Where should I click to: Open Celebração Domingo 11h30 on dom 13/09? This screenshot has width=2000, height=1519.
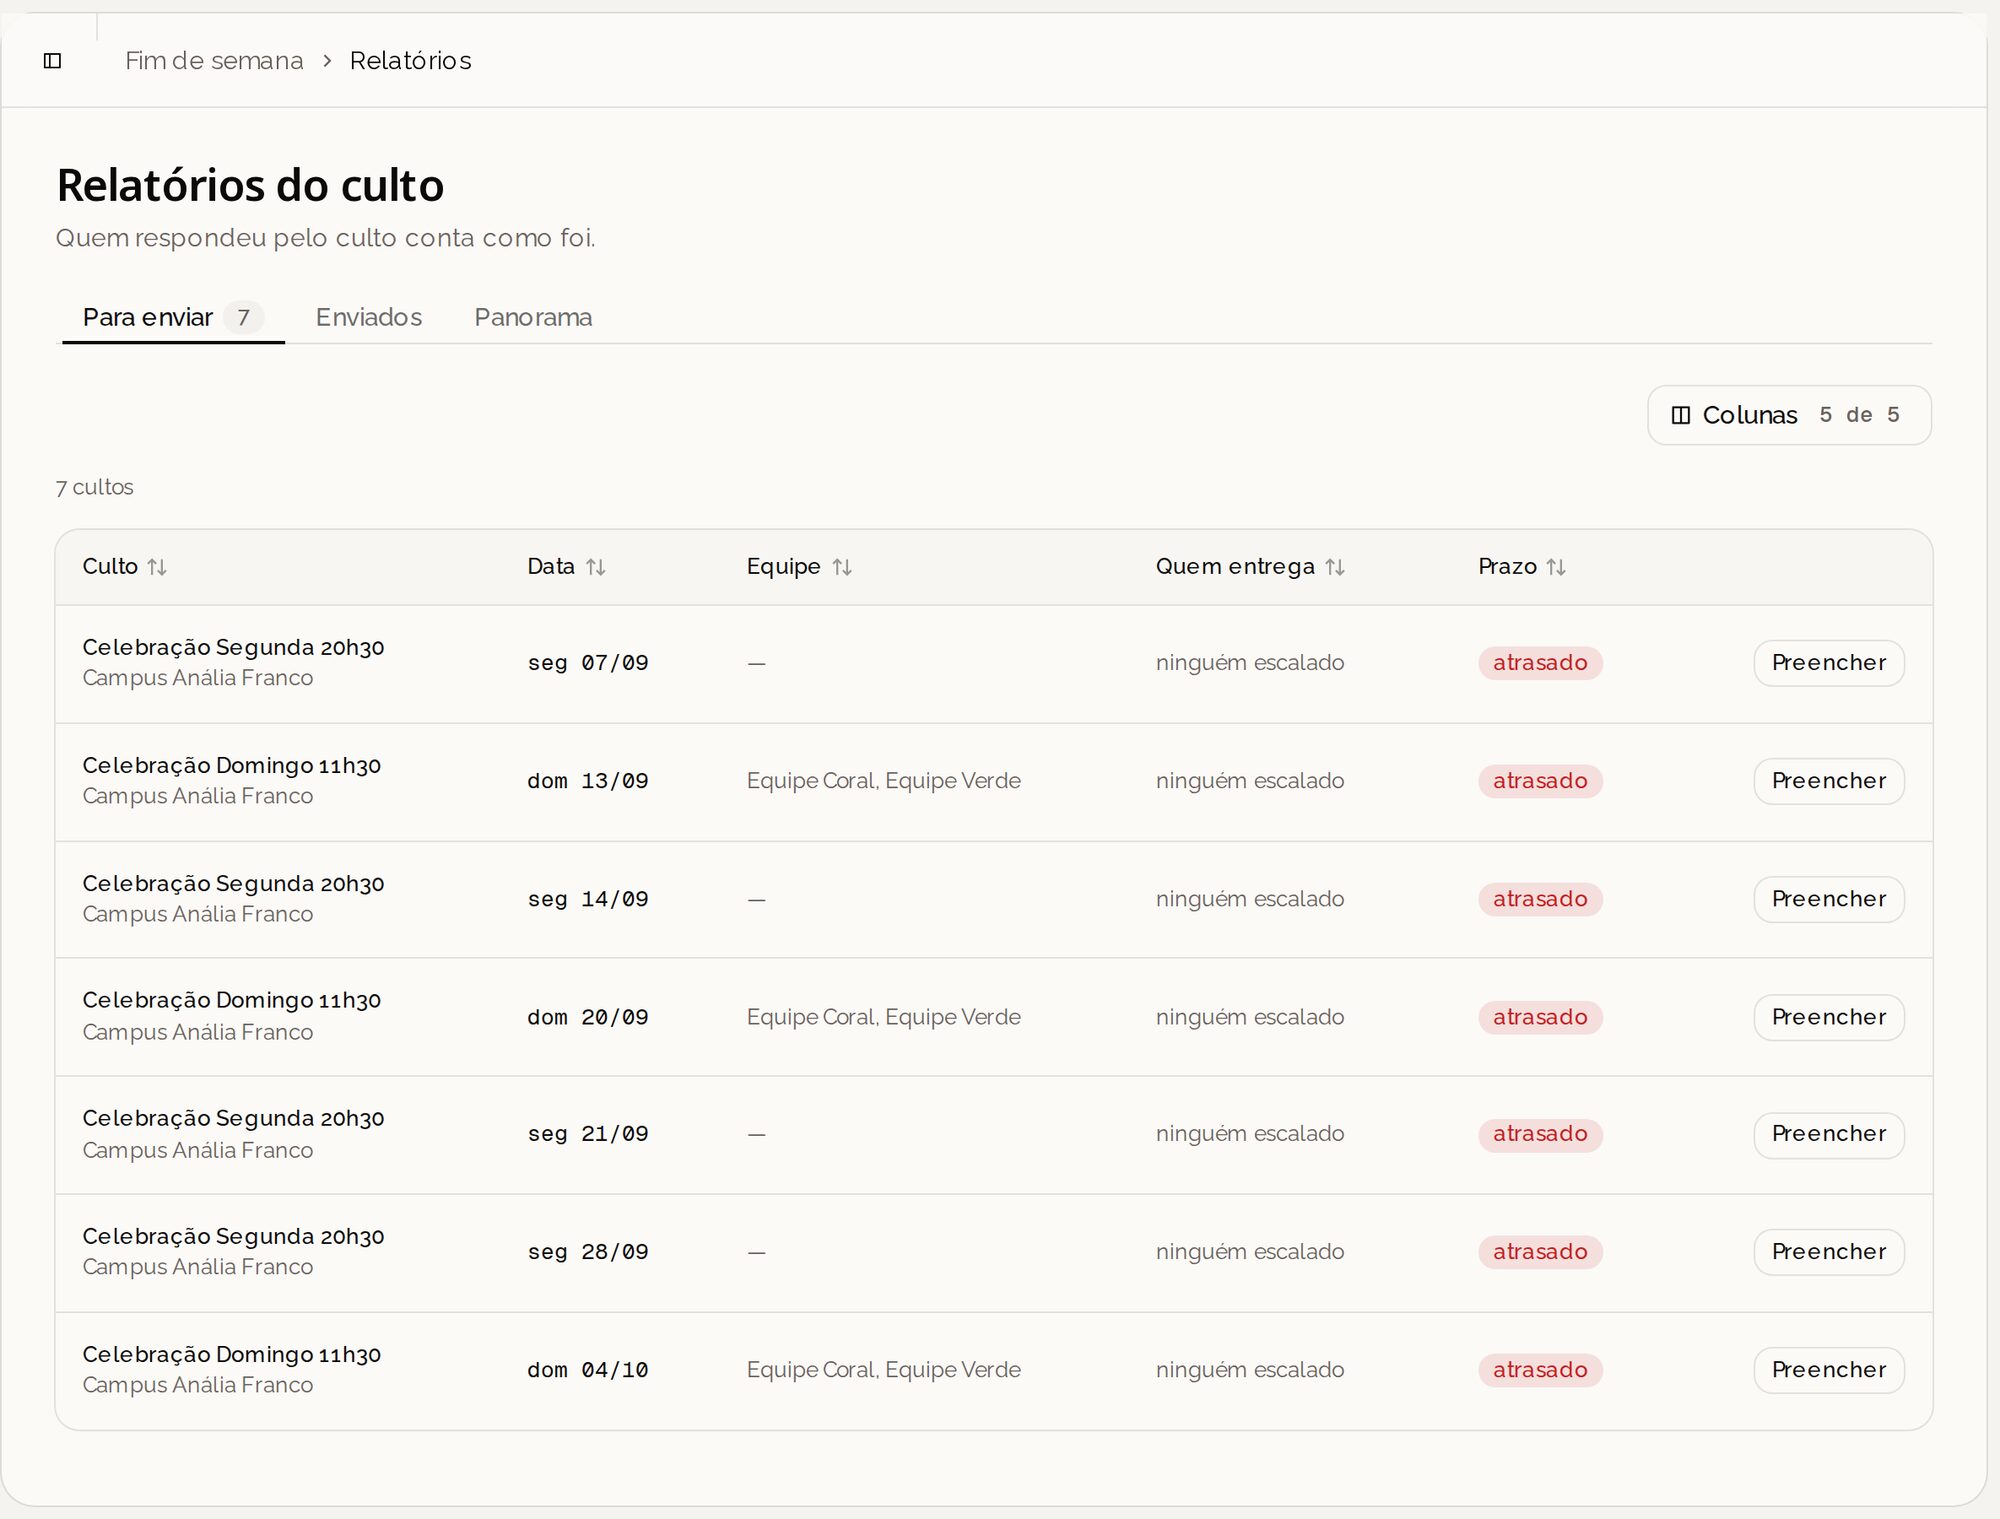[232, 766]
